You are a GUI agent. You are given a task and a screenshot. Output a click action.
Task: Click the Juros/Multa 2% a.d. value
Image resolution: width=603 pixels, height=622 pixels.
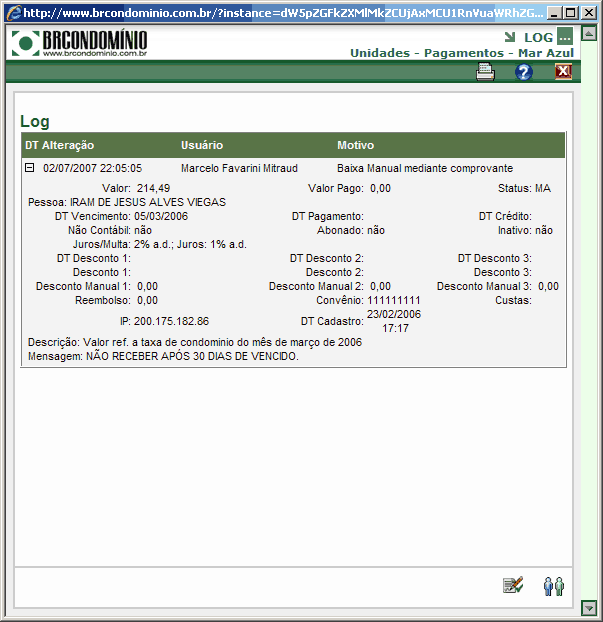[x=190, y=244]
